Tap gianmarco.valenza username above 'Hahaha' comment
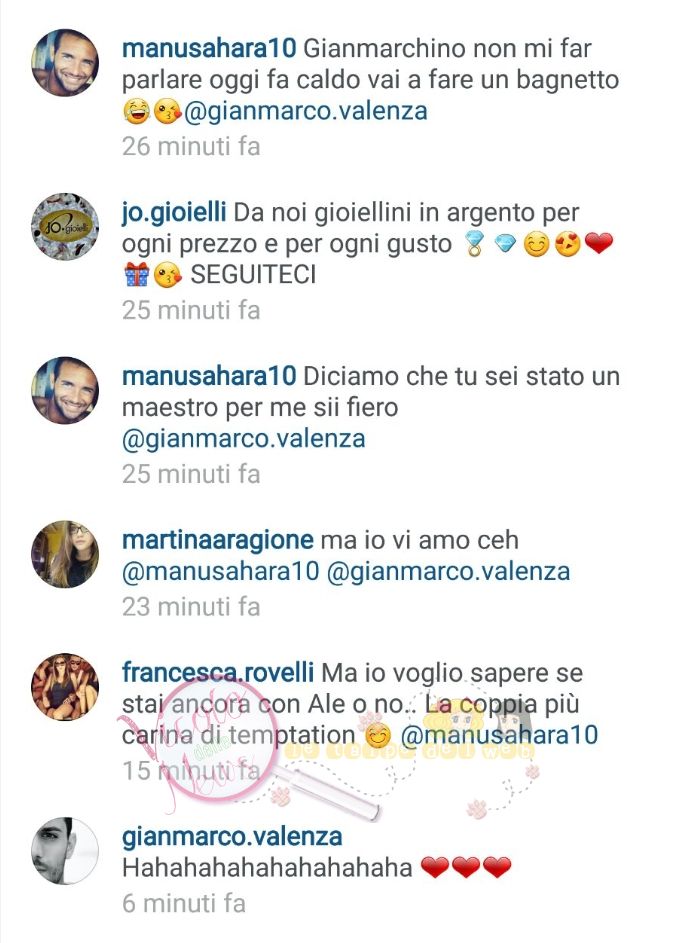Viewport: 679px width, 943px height. 232,837
